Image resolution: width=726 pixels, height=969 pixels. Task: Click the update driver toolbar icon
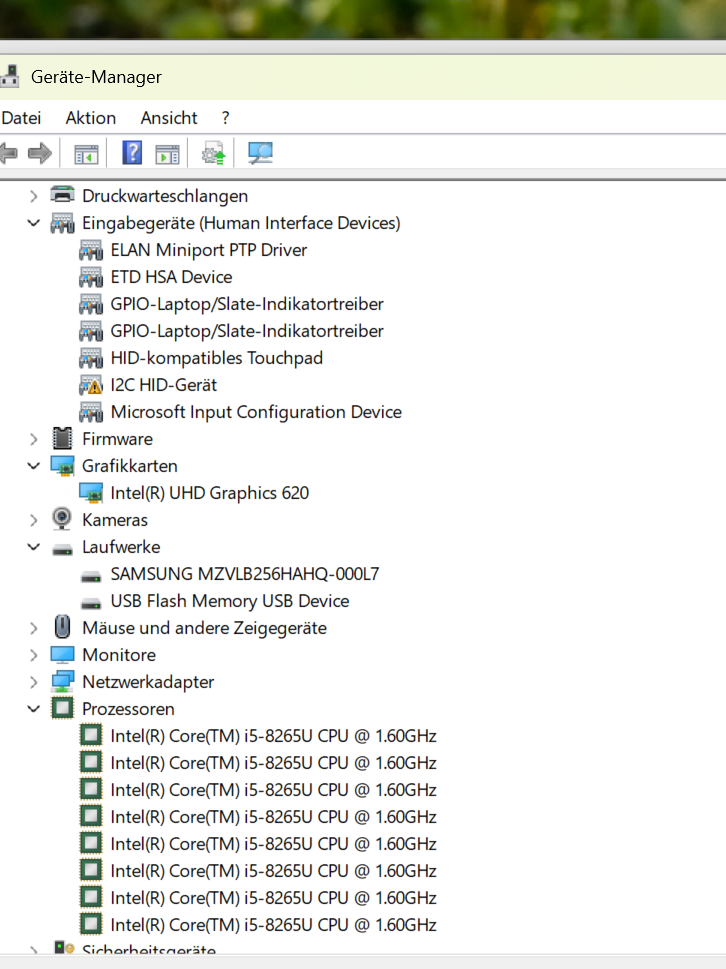click(x=214, y=153)
